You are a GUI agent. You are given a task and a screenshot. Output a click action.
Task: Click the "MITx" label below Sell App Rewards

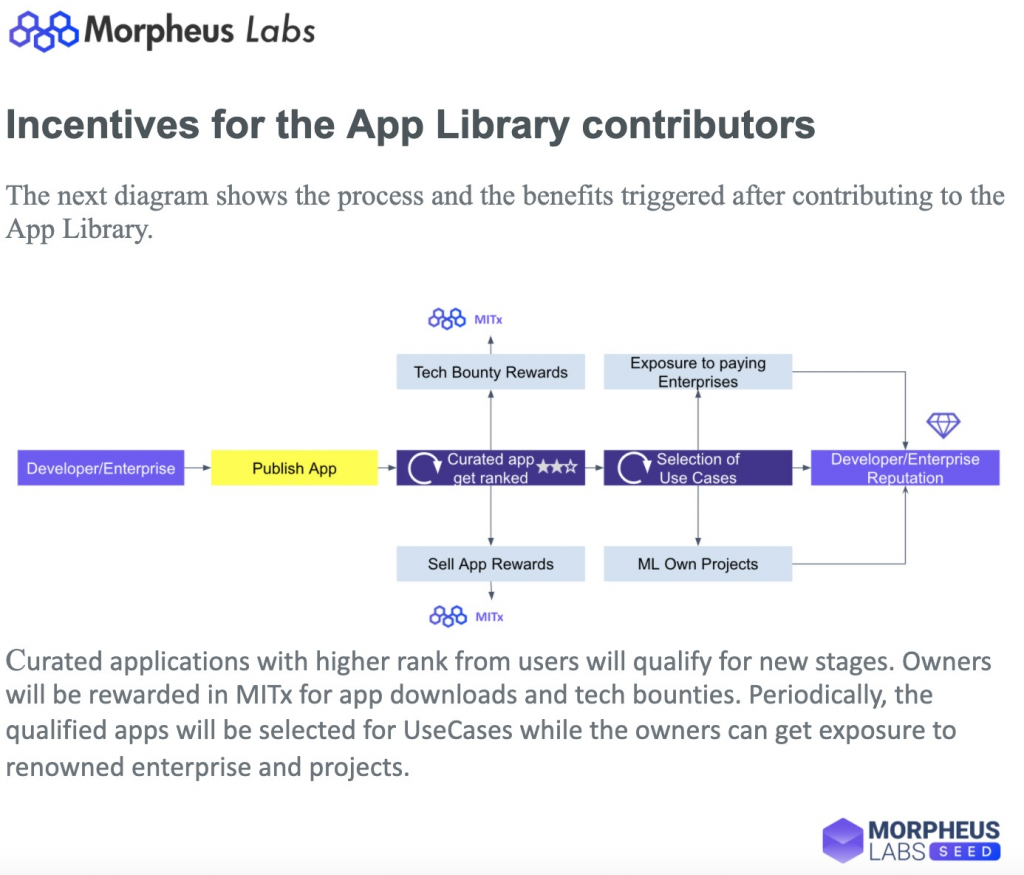(489, 616)
